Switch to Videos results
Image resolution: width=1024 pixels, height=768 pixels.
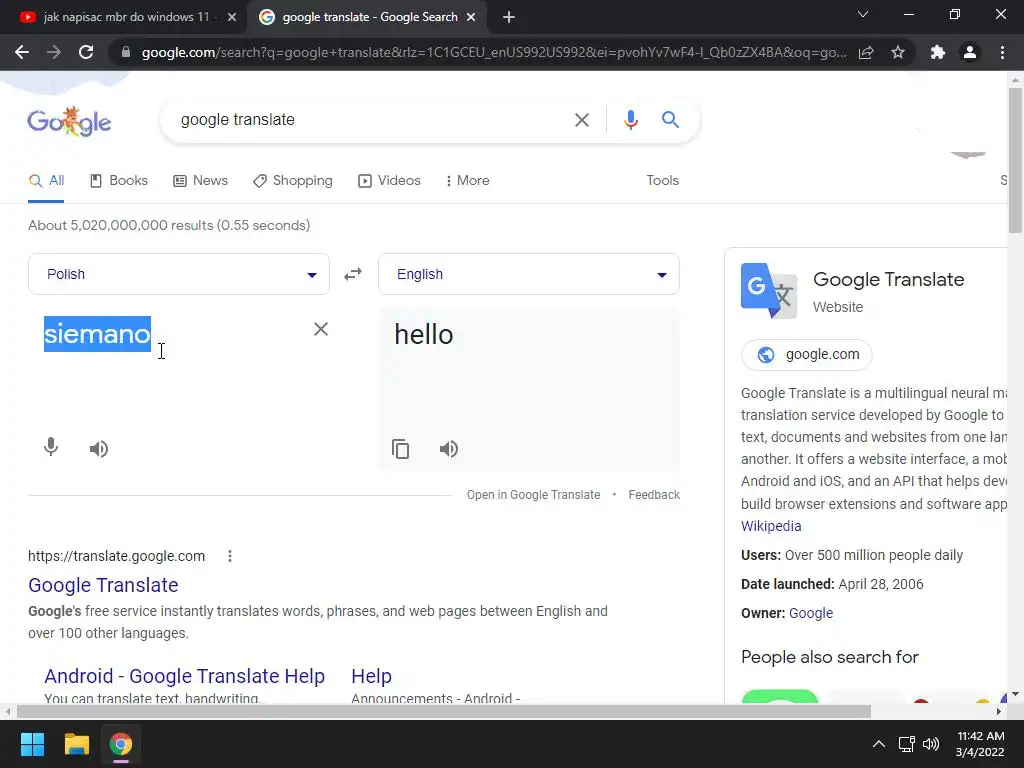(389, 181)
